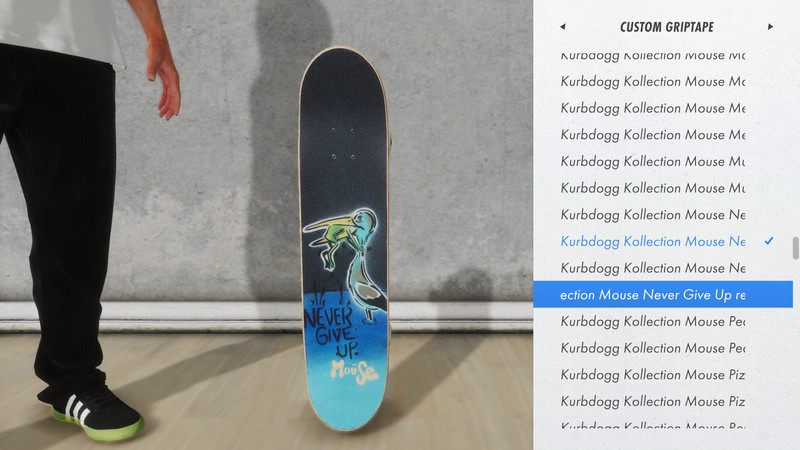
Task: Pick the lower Kurbdogg Mouse Mu entry
Action: pos(653,188)
